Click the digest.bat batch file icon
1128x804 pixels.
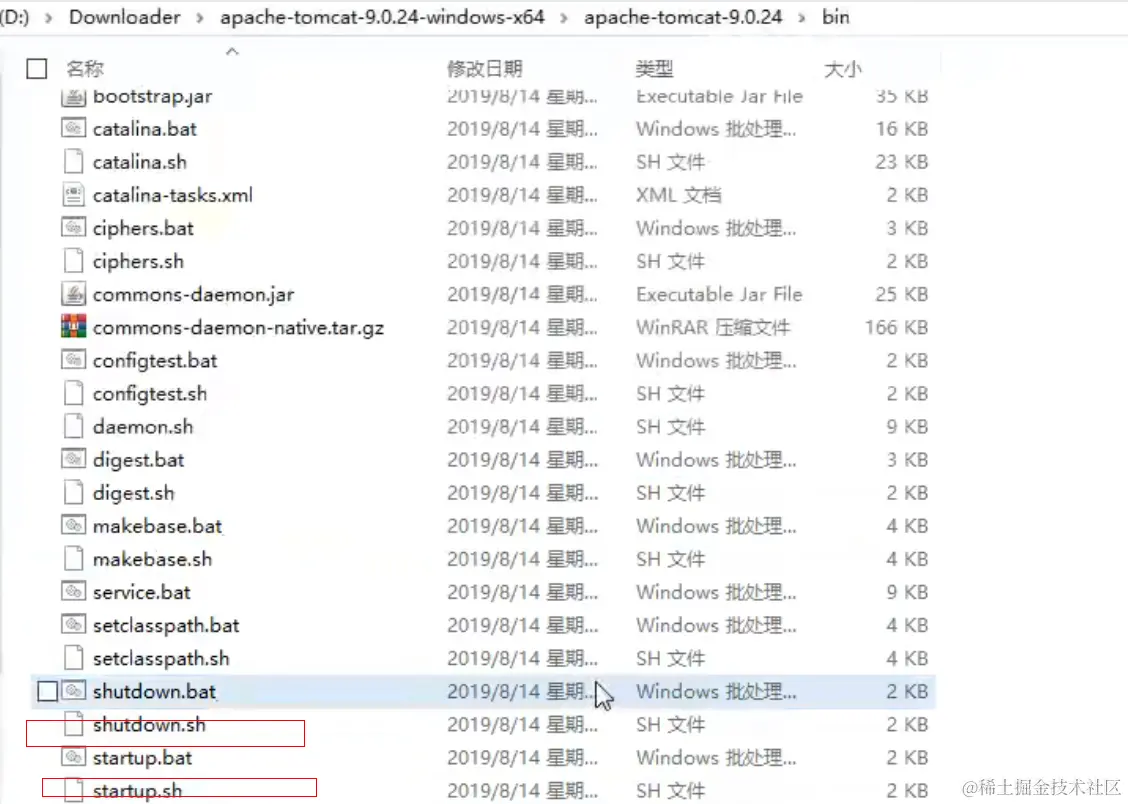click(x=73, y=459)
